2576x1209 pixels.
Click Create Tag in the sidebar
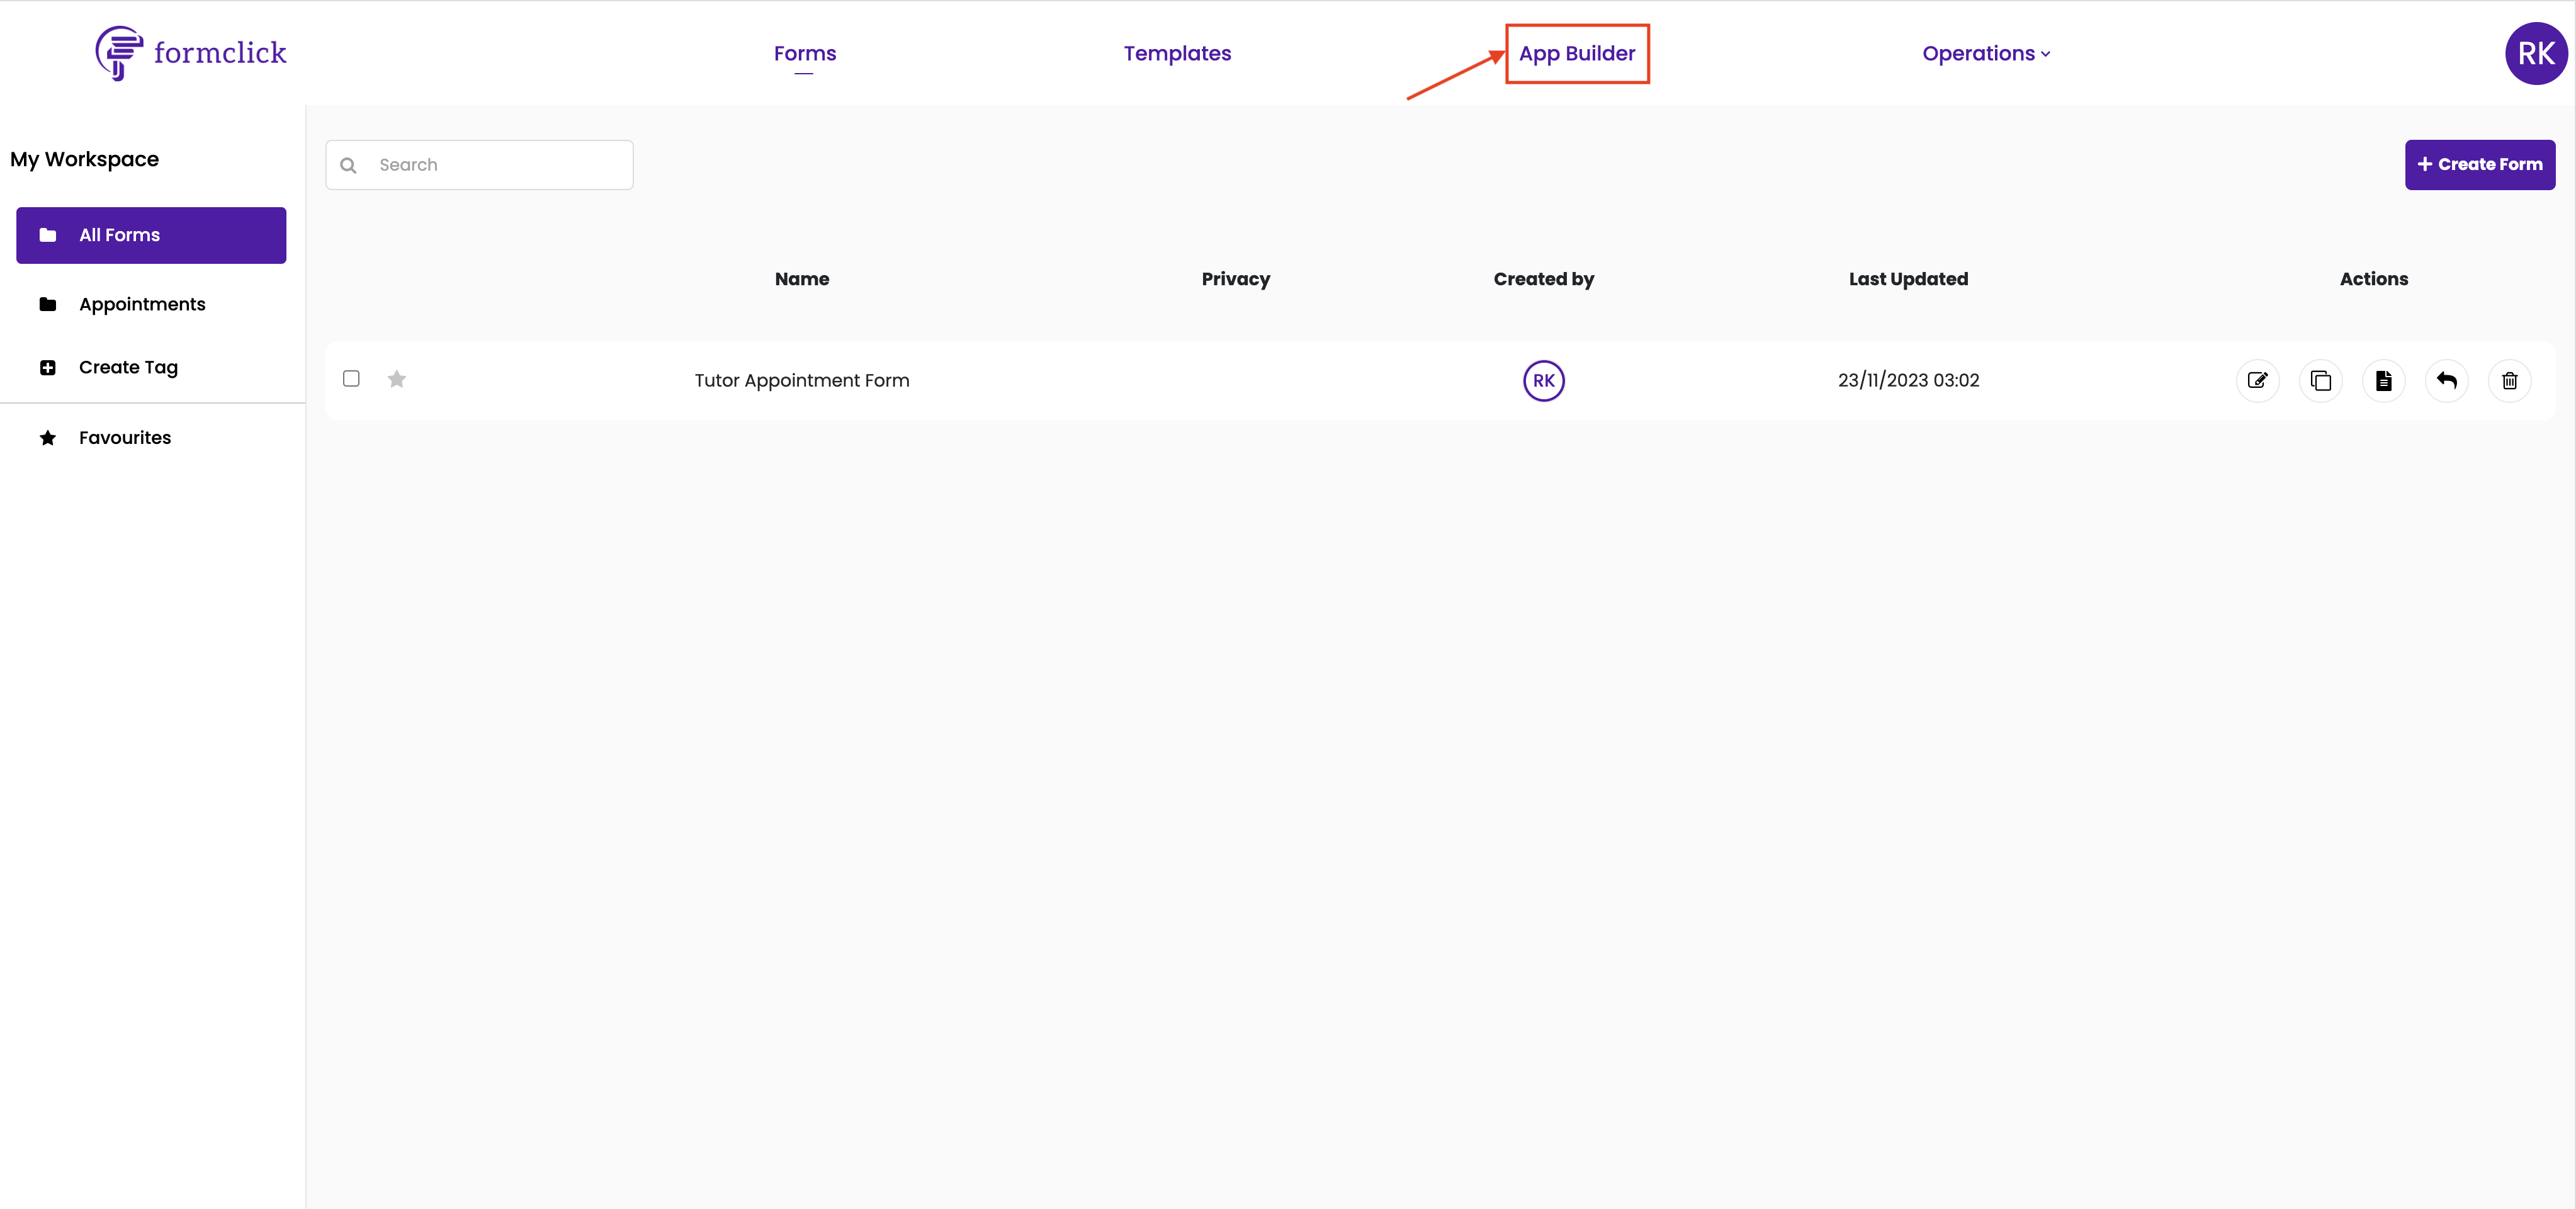[128, 367]
